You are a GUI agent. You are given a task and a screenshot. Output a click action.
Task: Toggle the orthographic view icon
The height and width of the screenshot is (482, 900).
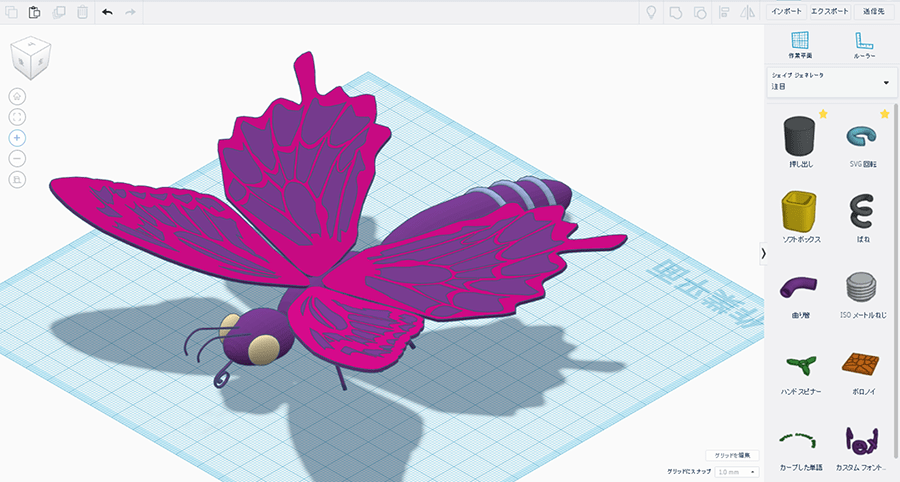pyautogui.click(x=17, y=180)
